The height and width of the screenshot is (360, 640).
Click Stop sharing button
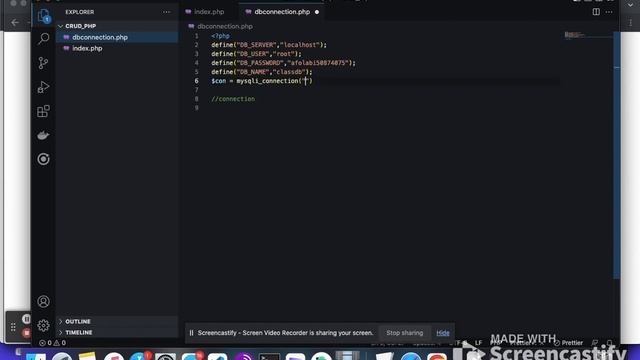click(x=404, y=333)
